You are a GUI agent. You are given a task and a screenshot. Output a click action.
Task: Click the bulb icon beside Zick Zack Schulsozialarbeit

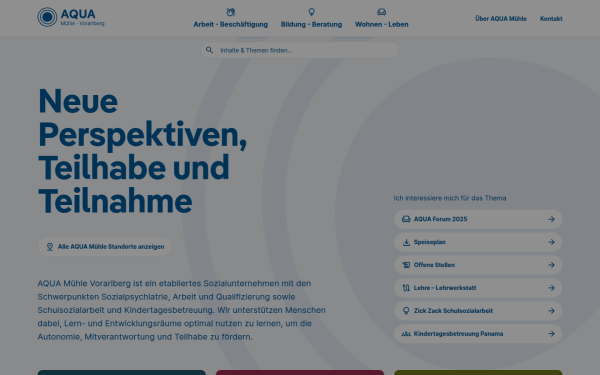[406, 311]
